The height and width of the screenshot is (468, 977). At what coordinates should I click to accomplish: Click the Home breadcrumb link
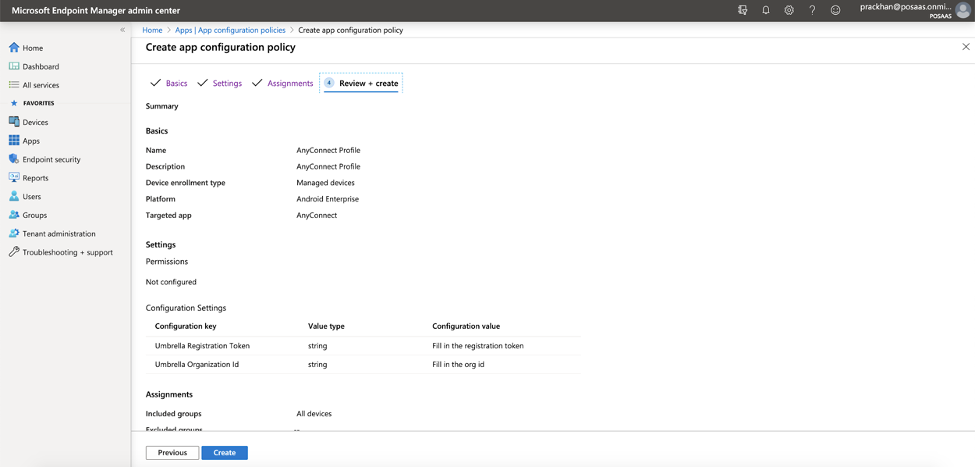(152, 30)
